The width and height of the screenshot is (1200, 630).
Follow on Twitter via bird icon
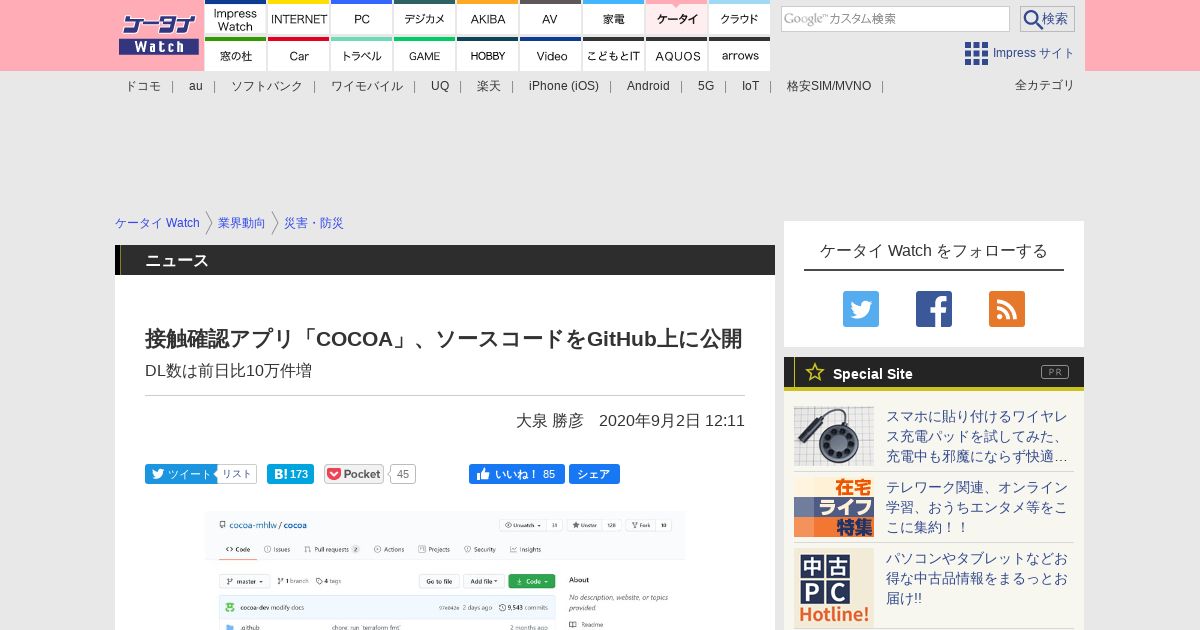861,309
